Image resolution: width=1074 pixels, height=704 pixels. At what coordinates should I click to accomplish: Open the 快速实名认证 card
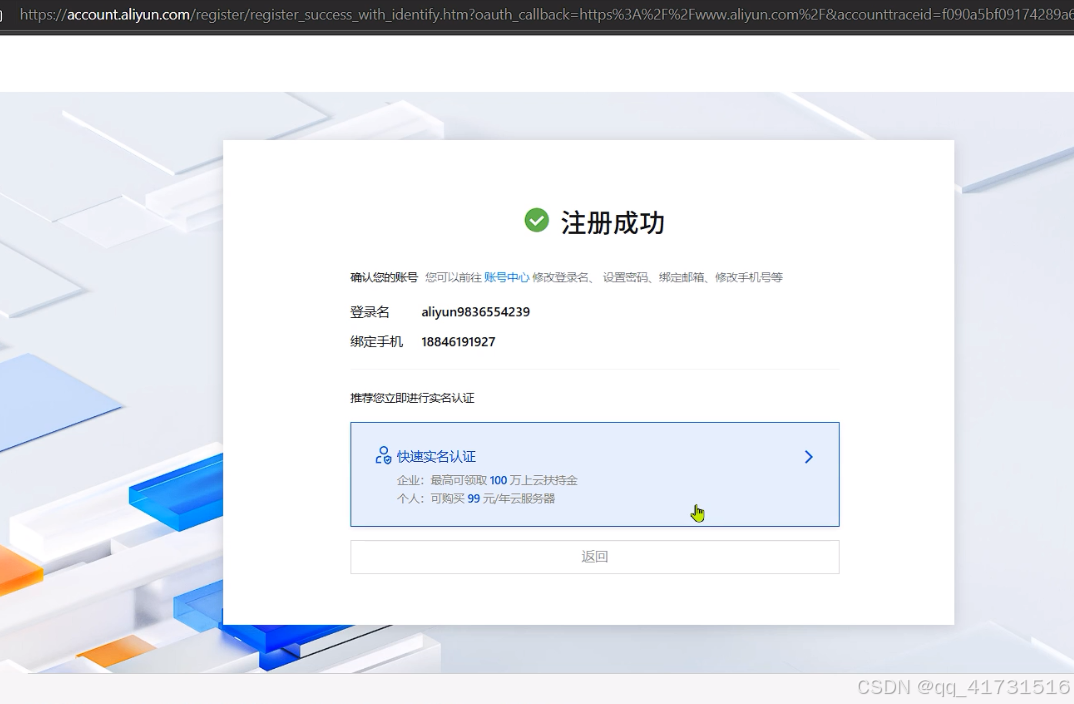point(595,475)
